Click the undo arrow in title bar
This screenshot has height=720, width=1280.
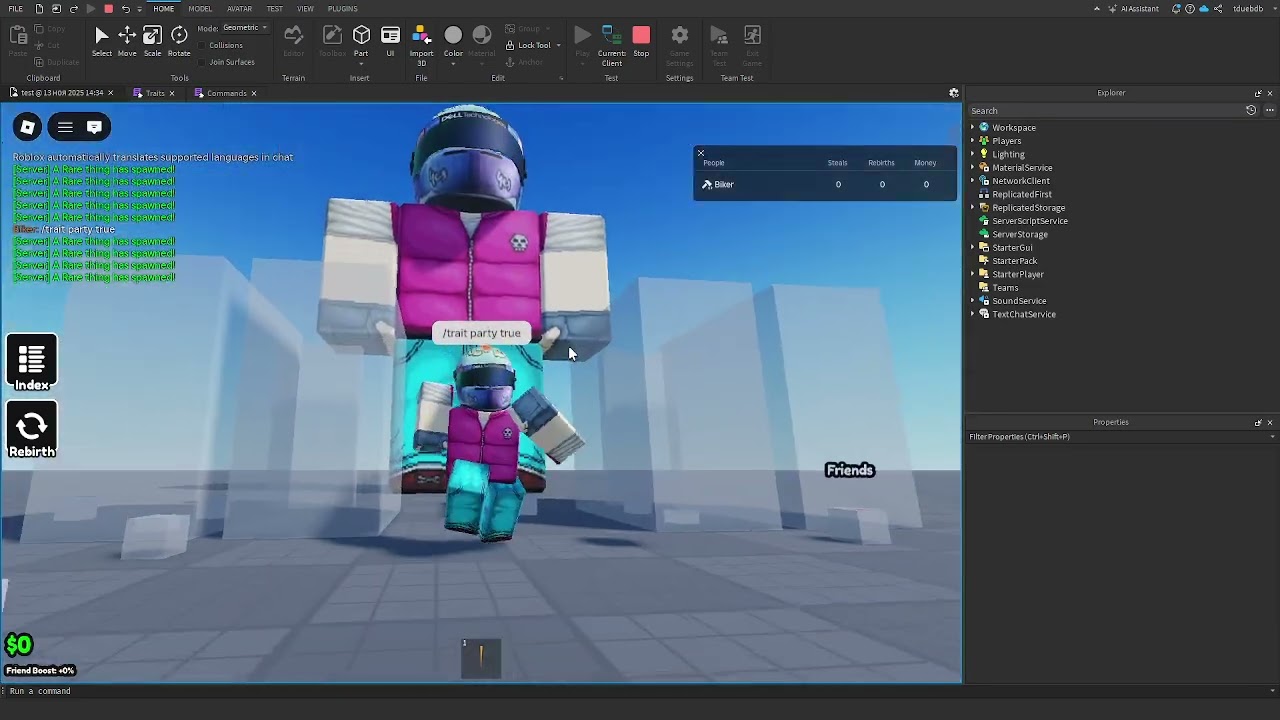click(125, 8)
